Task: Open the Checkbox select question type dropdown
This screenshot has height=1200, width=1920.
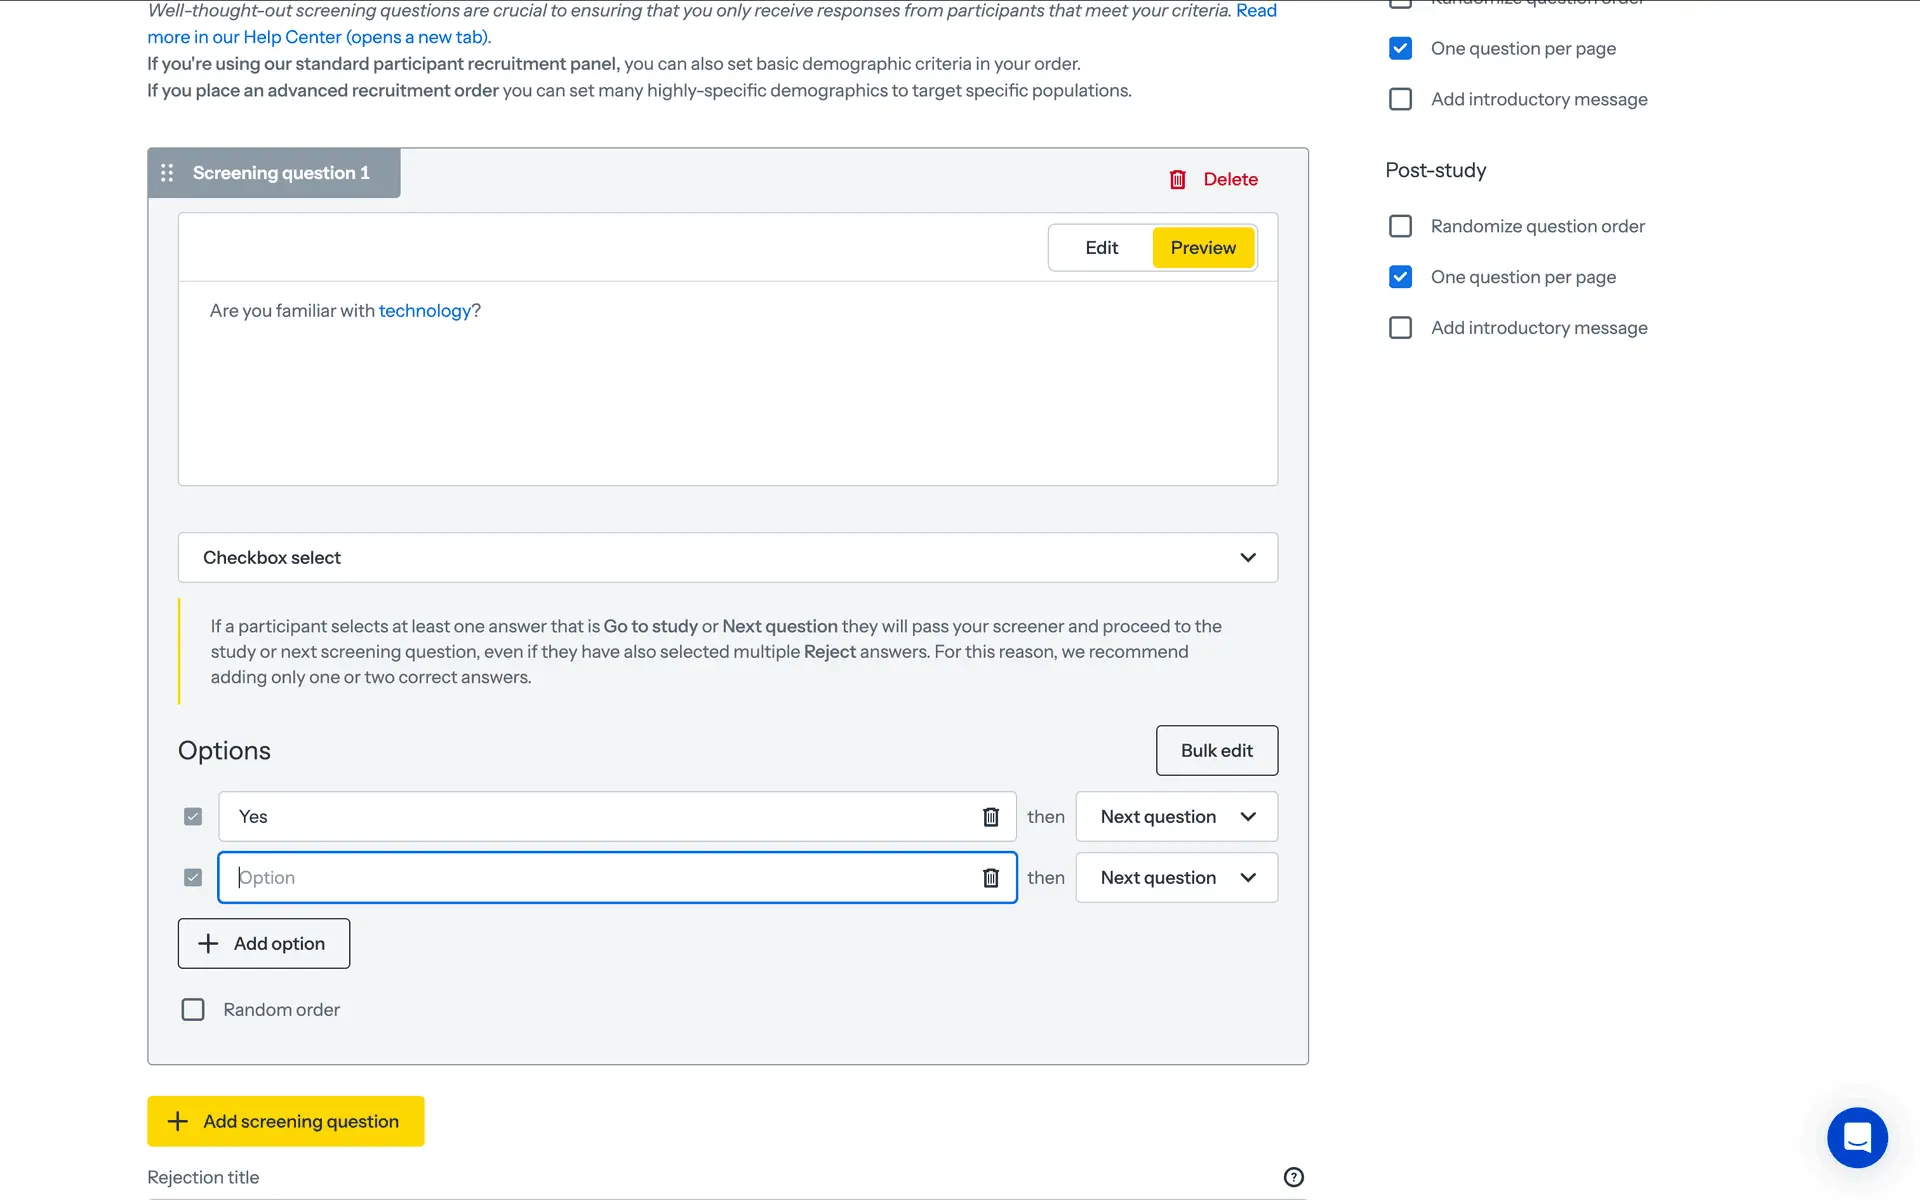Action: [x=727, y=558]
